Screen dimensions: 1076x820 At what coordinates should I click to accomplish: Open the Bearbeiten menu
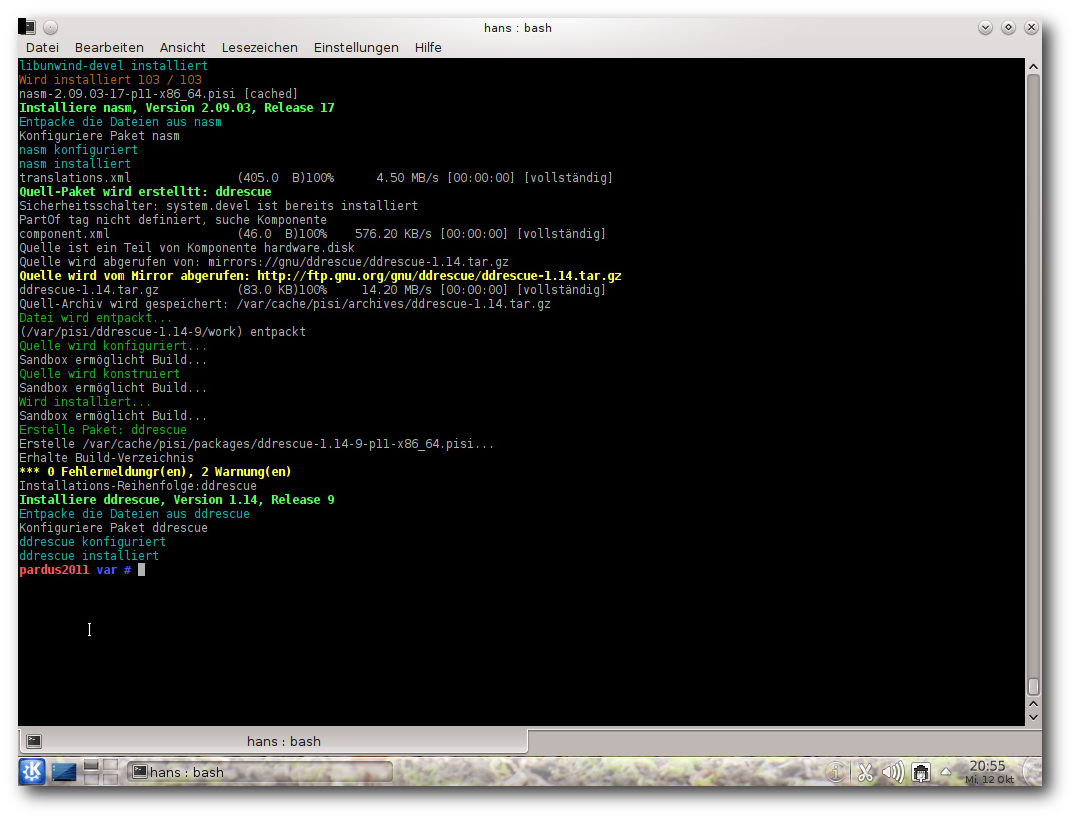(109, 47)
